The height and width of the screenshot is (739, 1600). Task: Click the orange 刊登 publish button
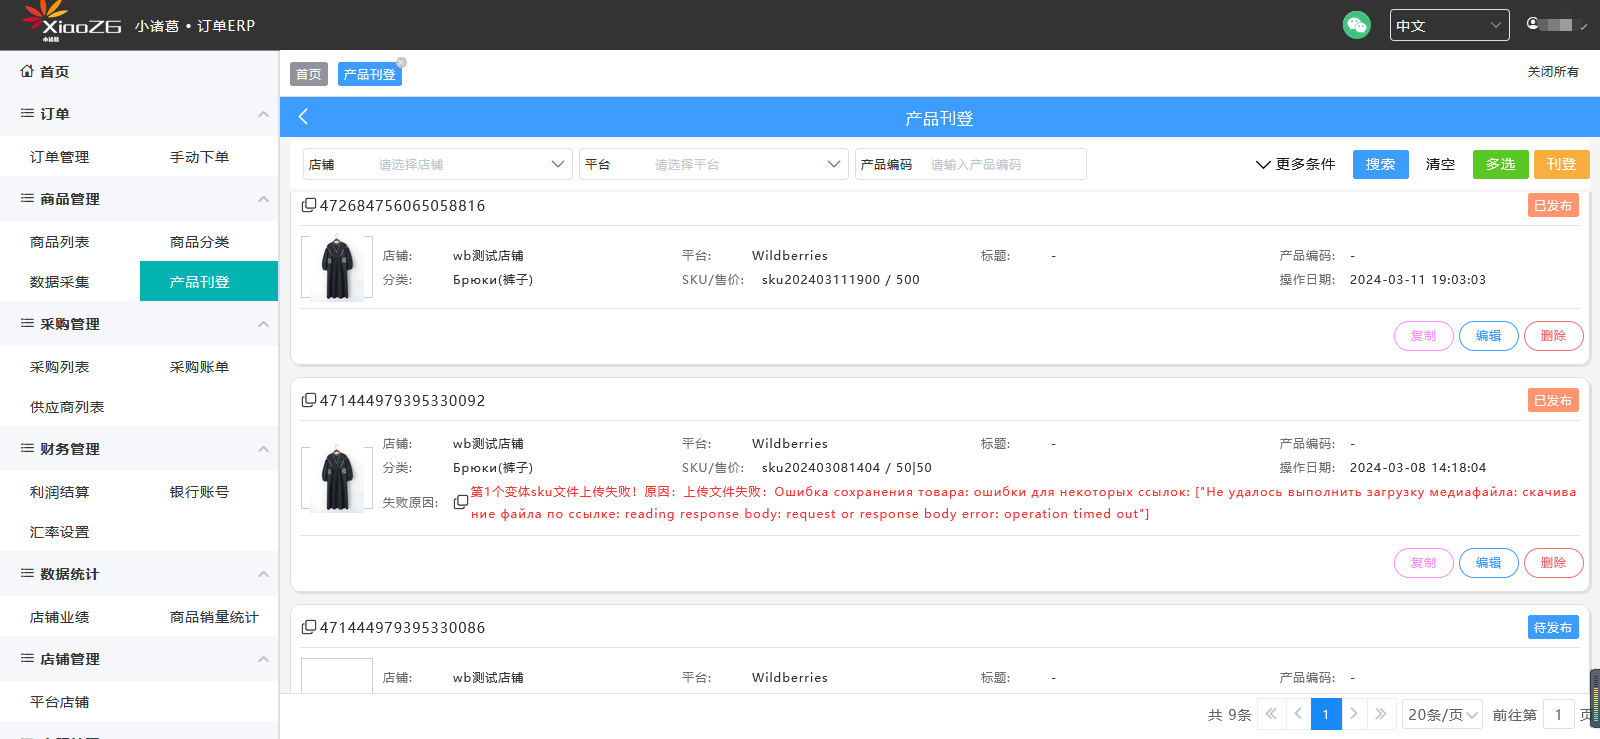point(1560,164)
